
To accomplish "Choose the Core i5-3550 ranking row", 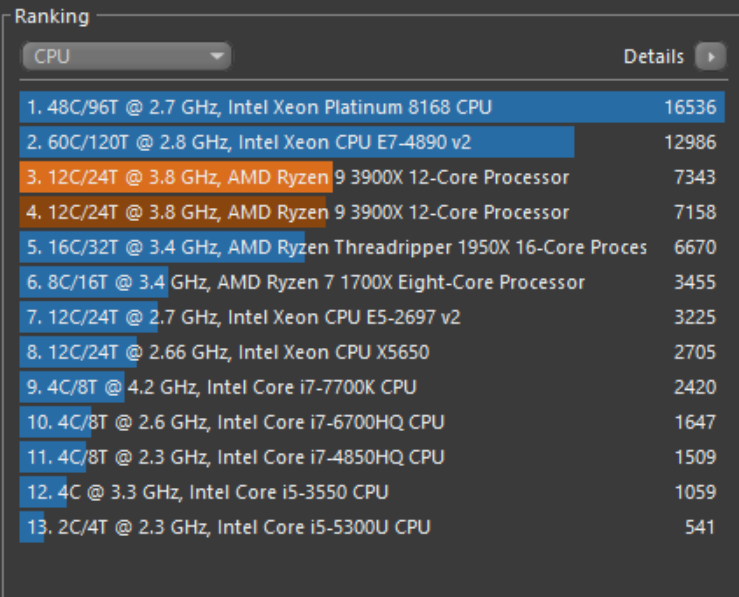I will [372, 492].
